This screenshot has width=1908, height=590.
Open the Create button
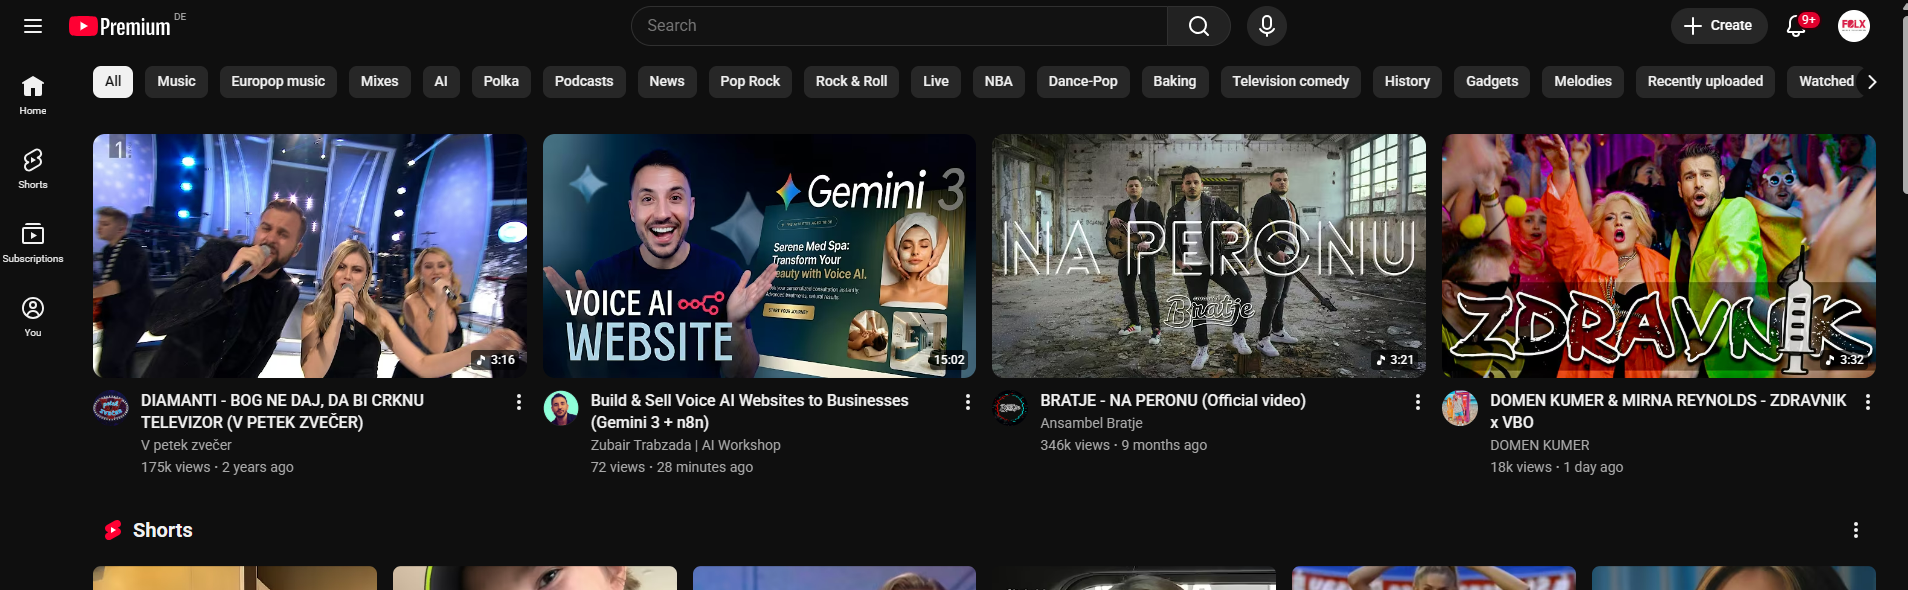pos(1718,26)
